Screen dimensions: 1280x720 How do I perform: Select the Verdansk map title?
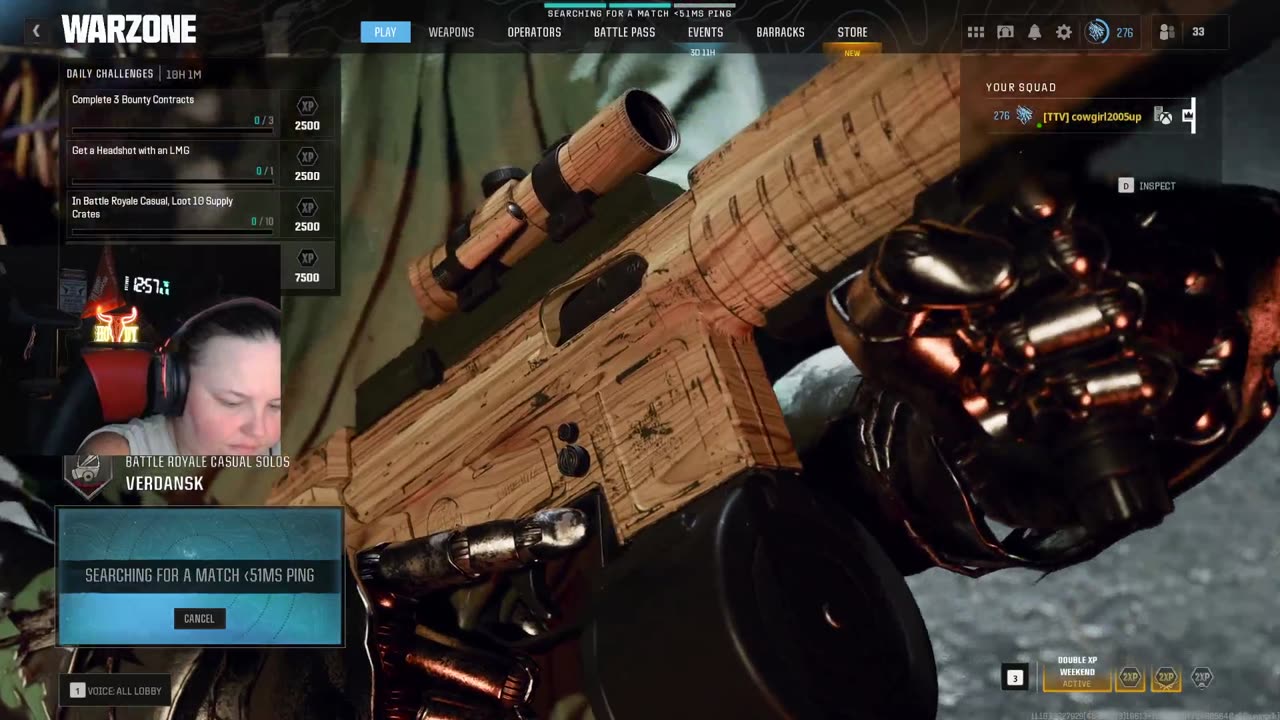point(164,484)
